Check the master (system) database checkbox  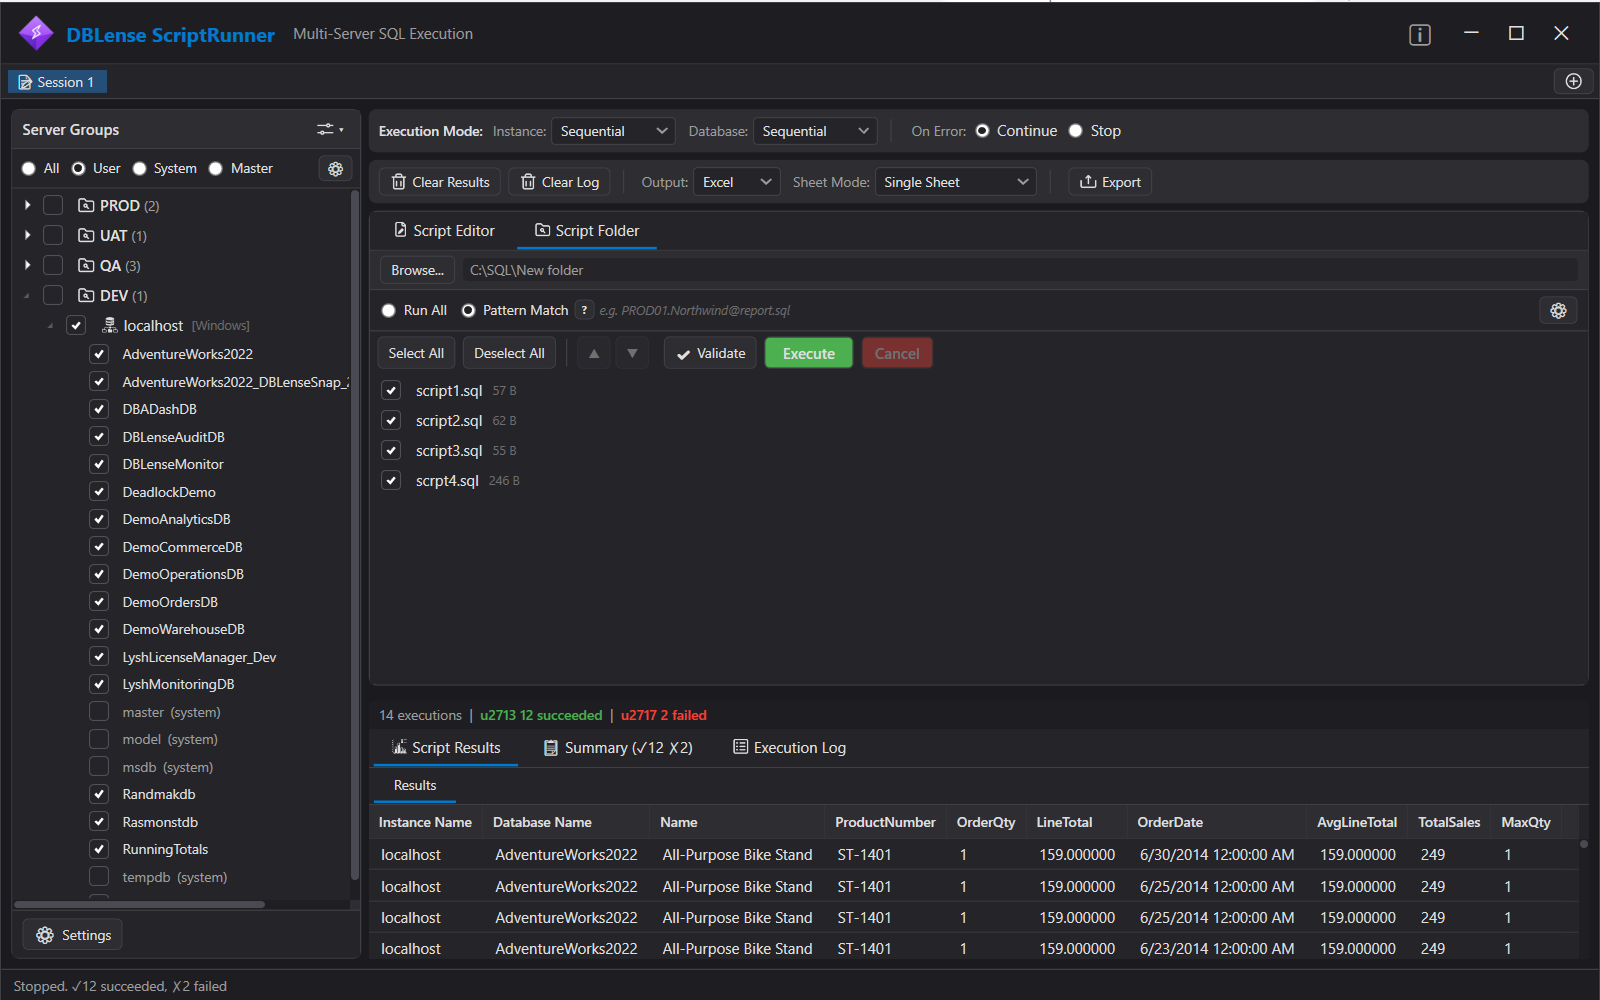click(x=99, y=712)
